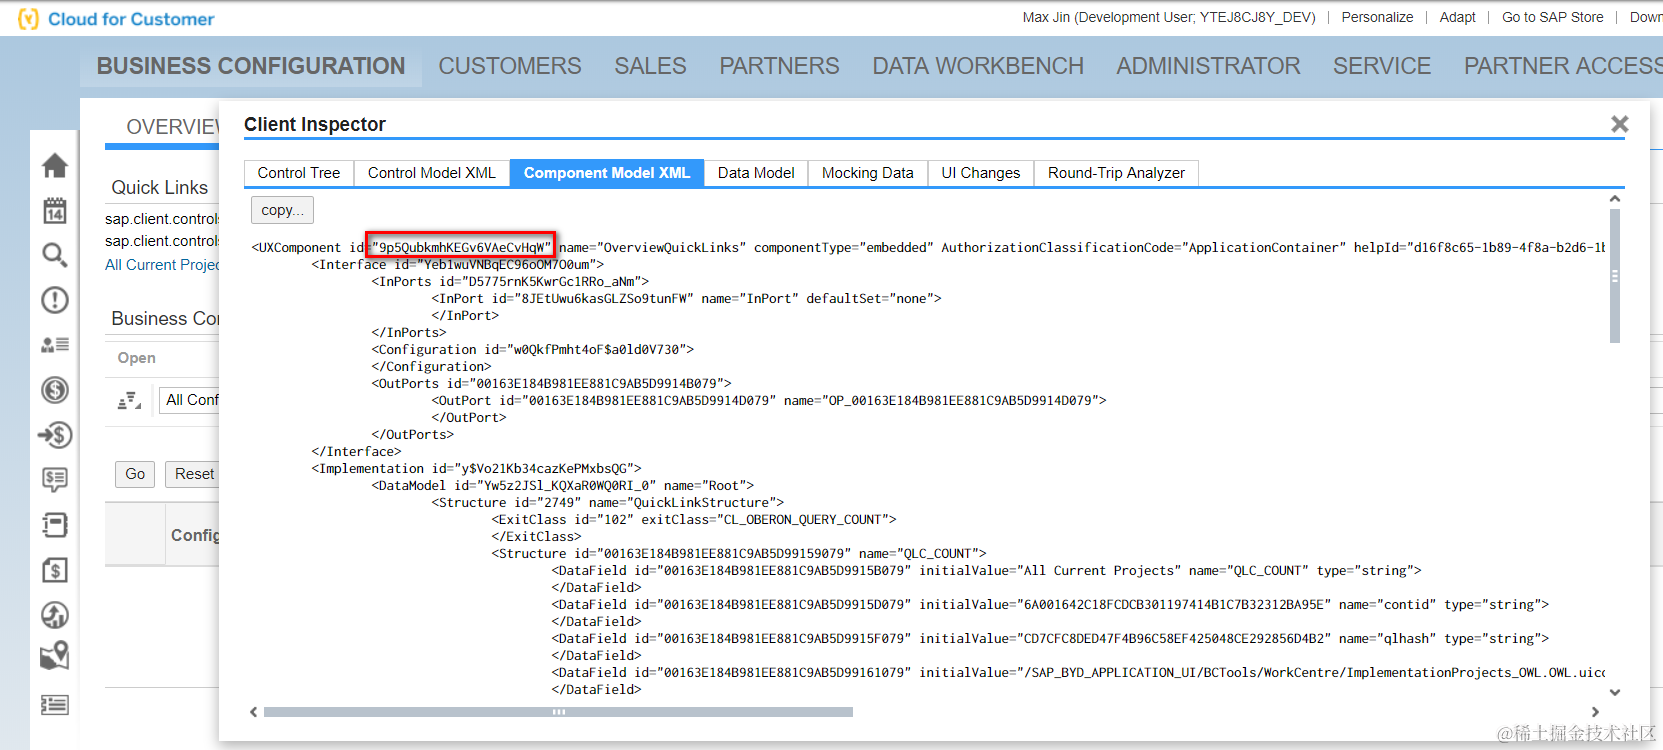Open the exclamation alert sidebar icon

pos(55,300)
